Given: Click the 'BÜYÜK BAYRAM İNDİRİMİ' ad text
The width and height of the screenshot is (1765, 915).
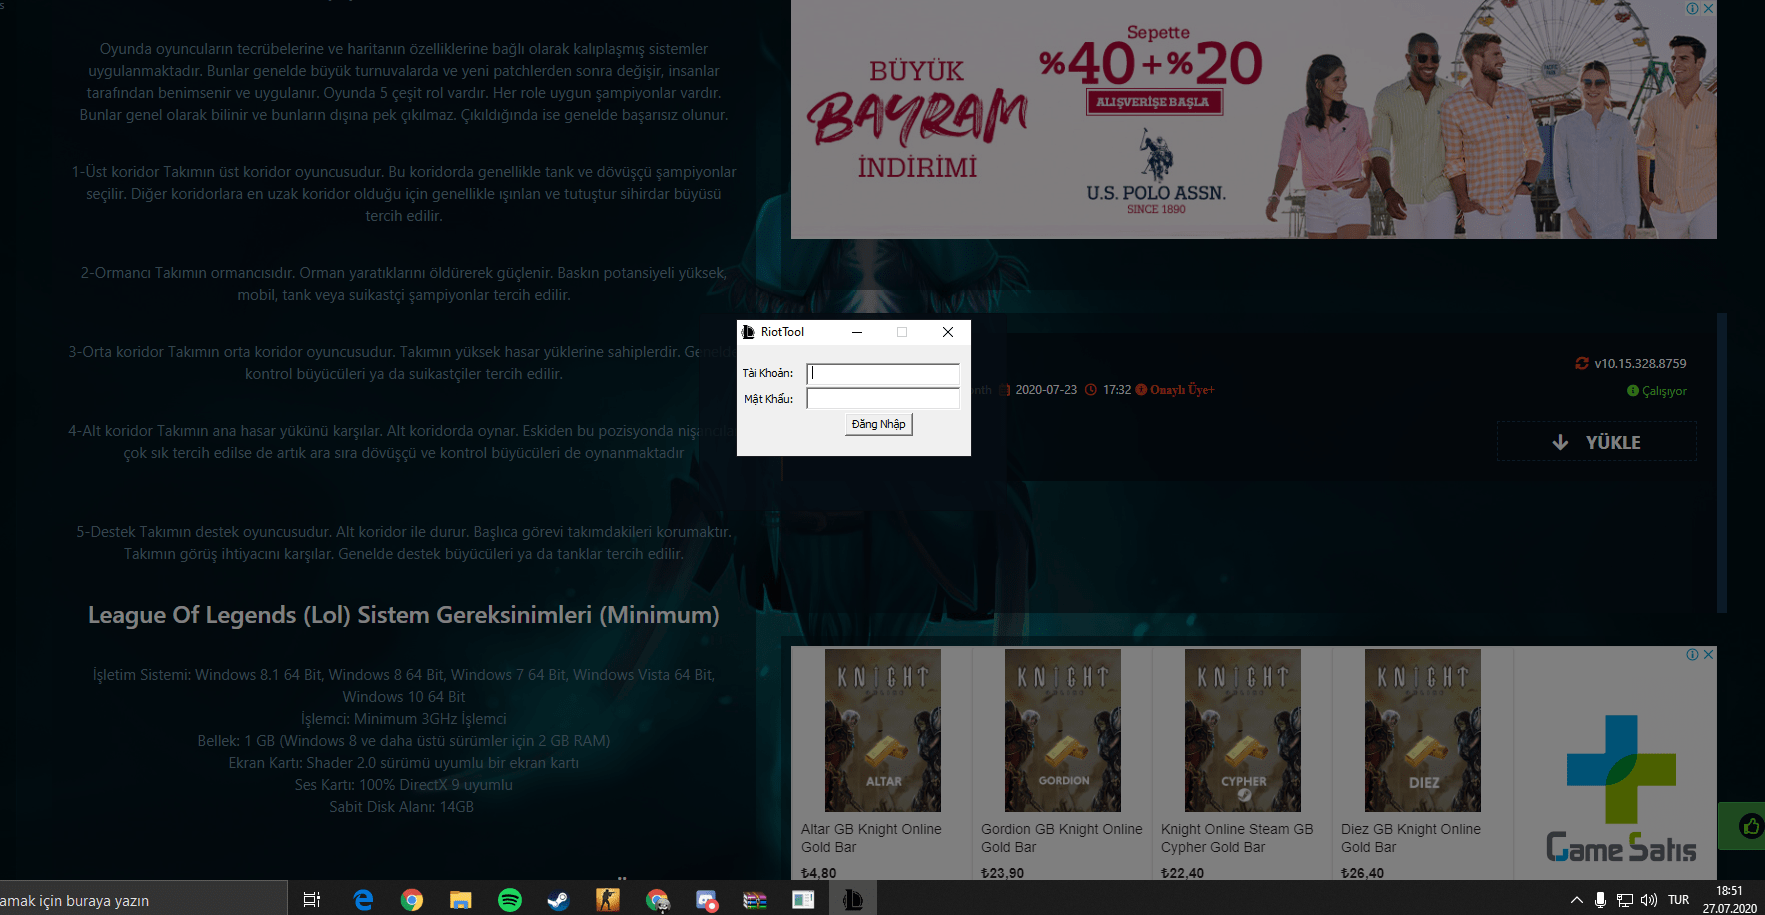Looking at the screenshot, I should click(x=917, y=120).
